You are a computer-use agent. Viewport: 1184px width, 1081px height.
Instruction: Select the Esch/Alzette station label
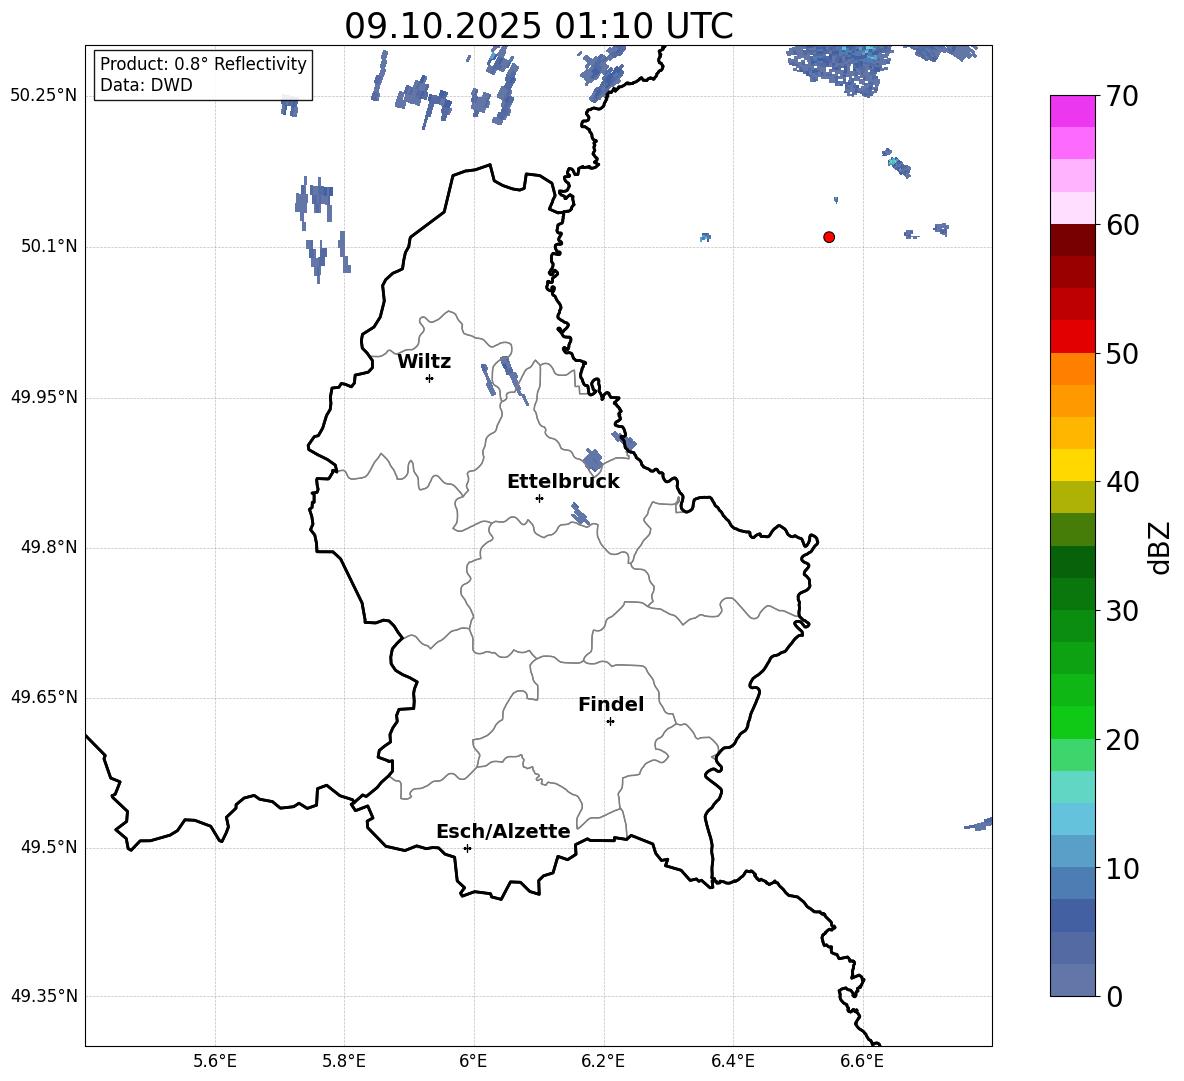(x=503, y=831)
